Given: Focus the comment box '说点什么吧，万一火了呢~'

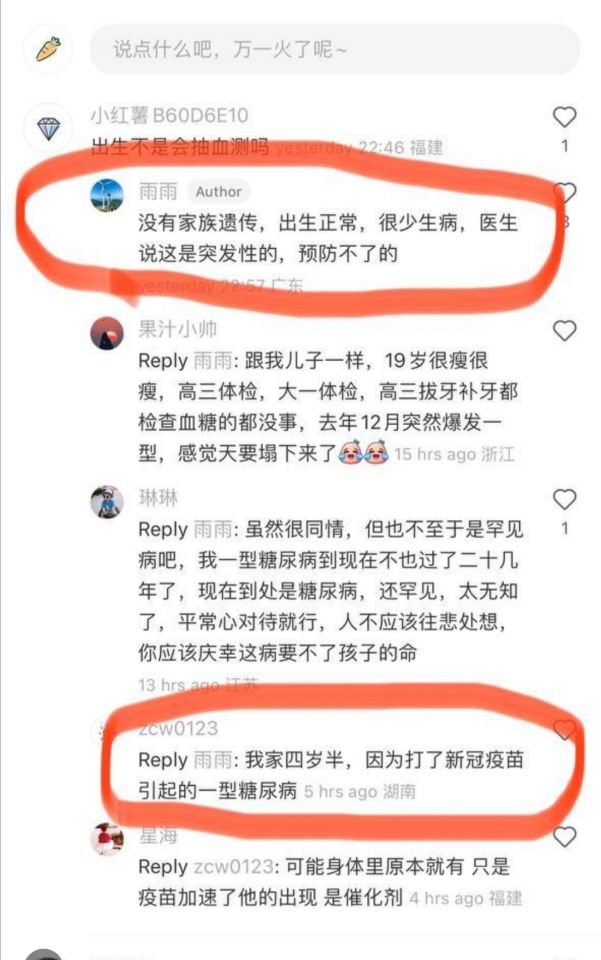Looking at the screenshot, I should click(334, 49).
